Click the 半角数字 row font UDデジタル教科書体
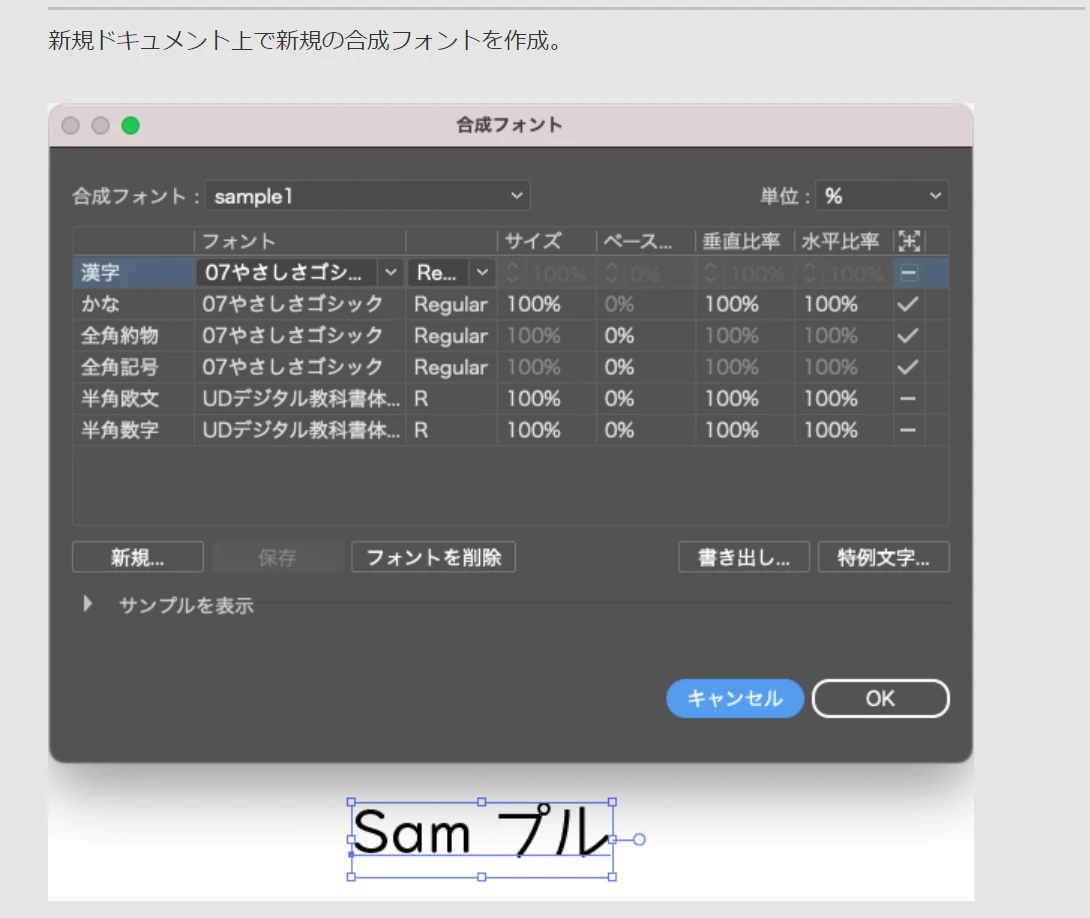Viewport: 1090px width, 918px height. pos(301,430)
